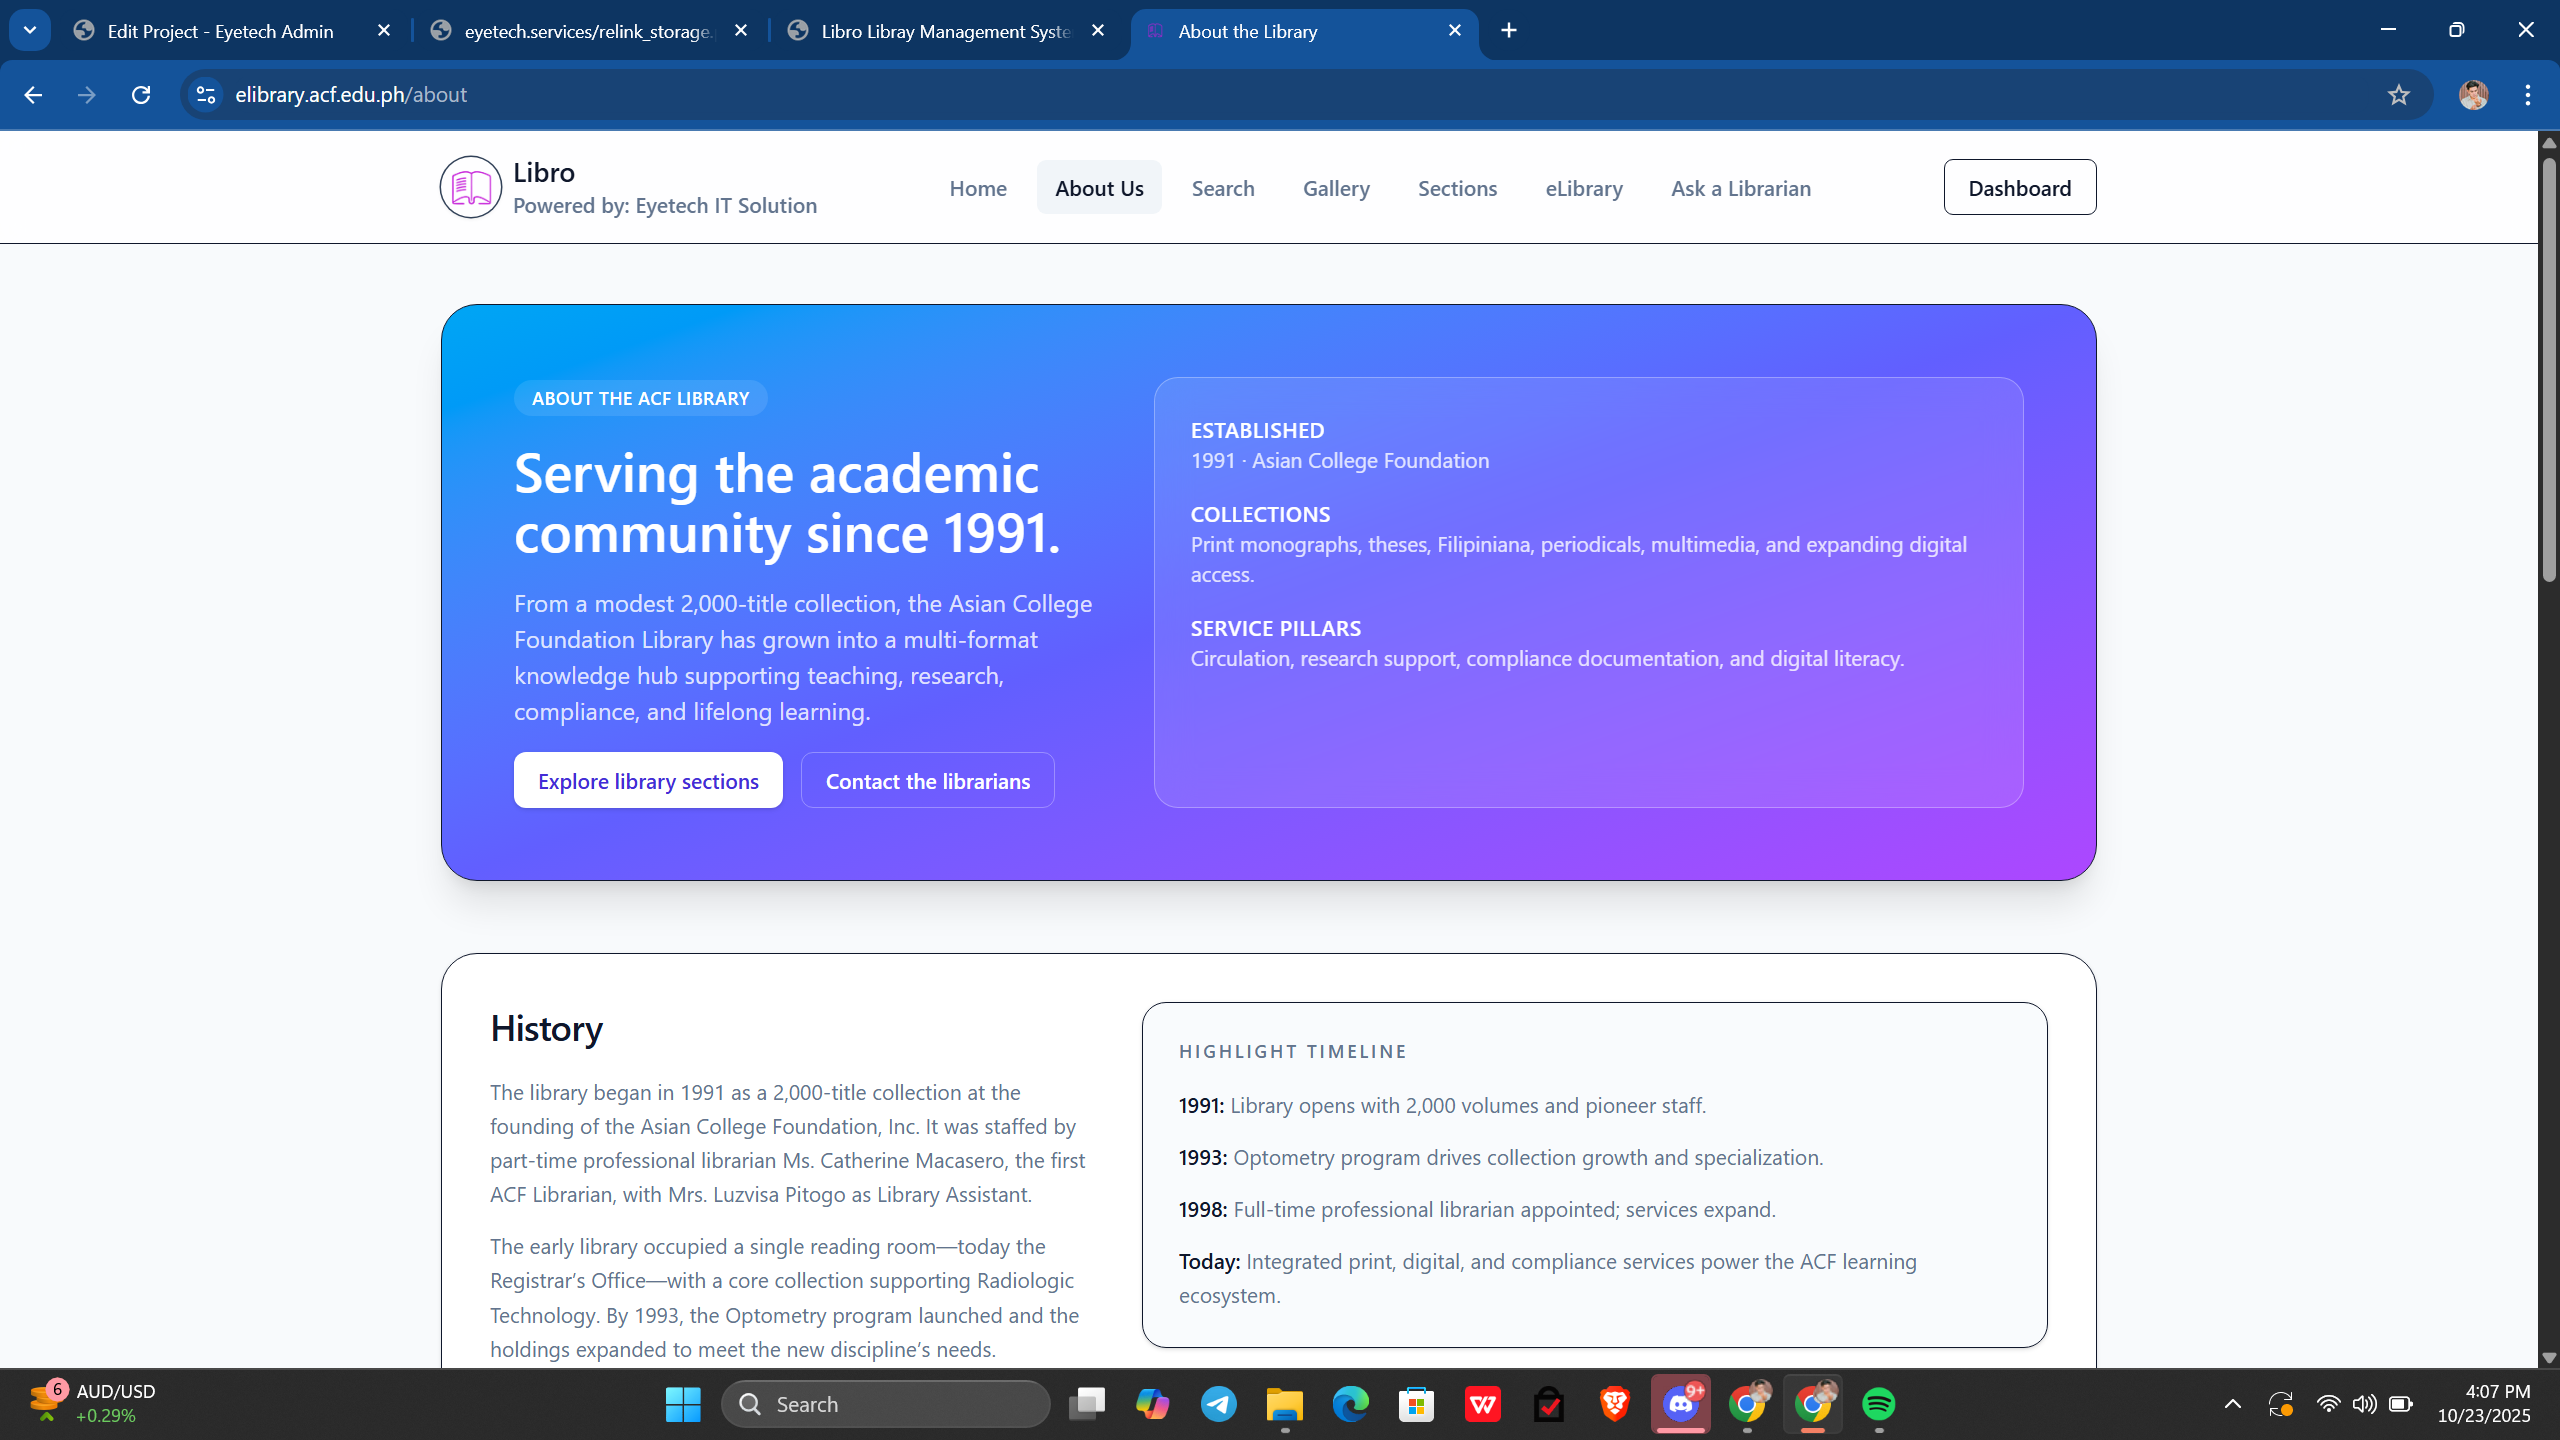
Task: Open the Chrome three-dot menu
Action: point(2528,95)
